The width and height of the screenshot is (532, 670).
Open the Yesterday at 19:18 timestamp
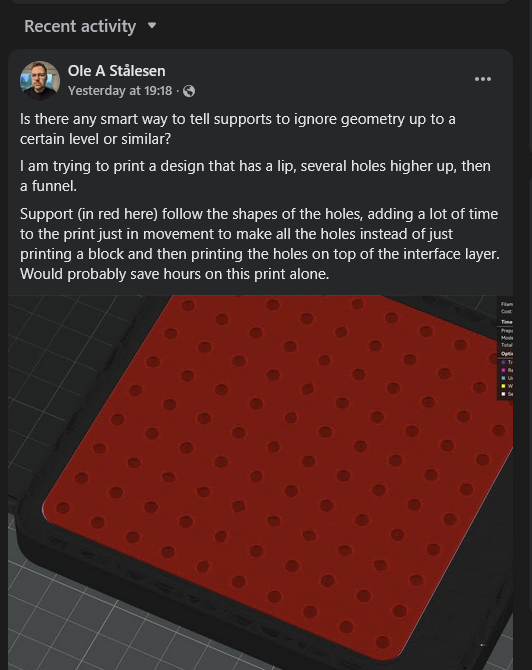click(120, 91)
